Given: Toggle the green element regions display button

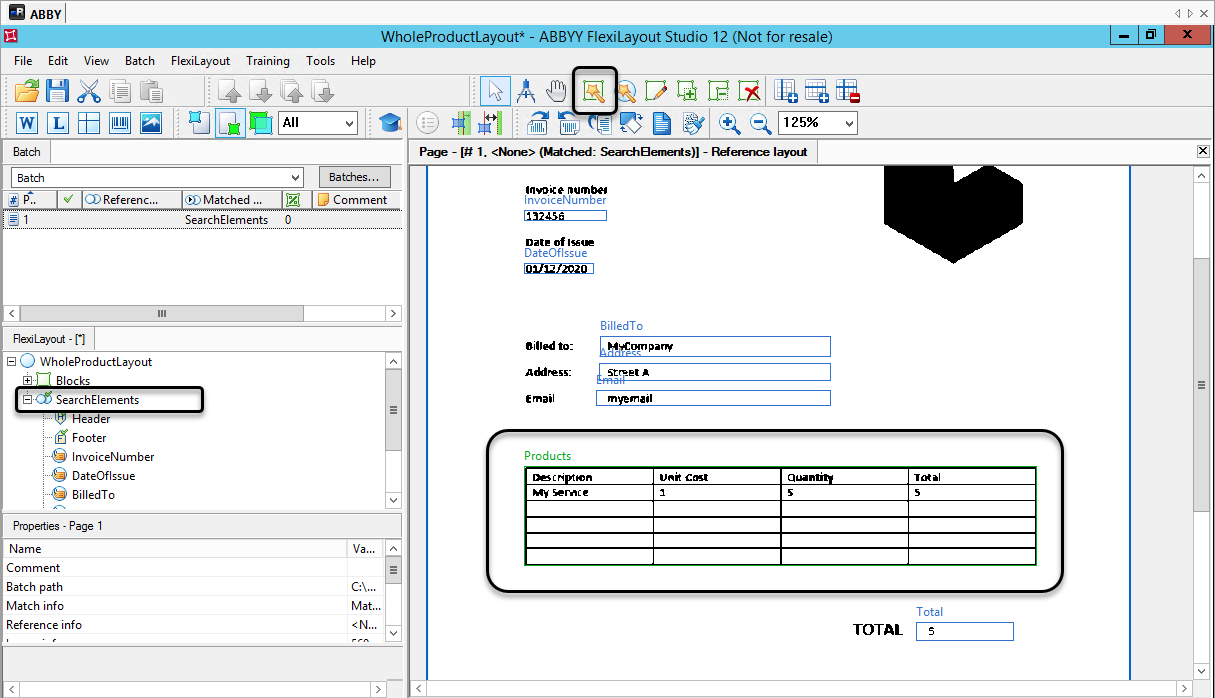Looking at the screenshot, I should (x=230, y=123).
